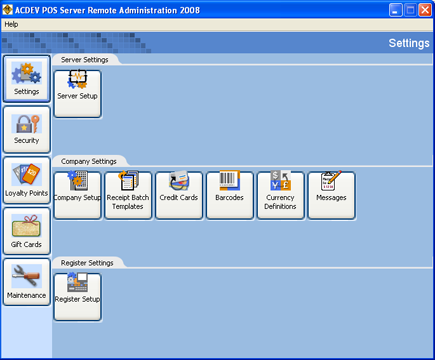Screen dimensions: 435x360
Task: Click the Server Settings section header
Action: pyautogui.click(x=85, y=60)
